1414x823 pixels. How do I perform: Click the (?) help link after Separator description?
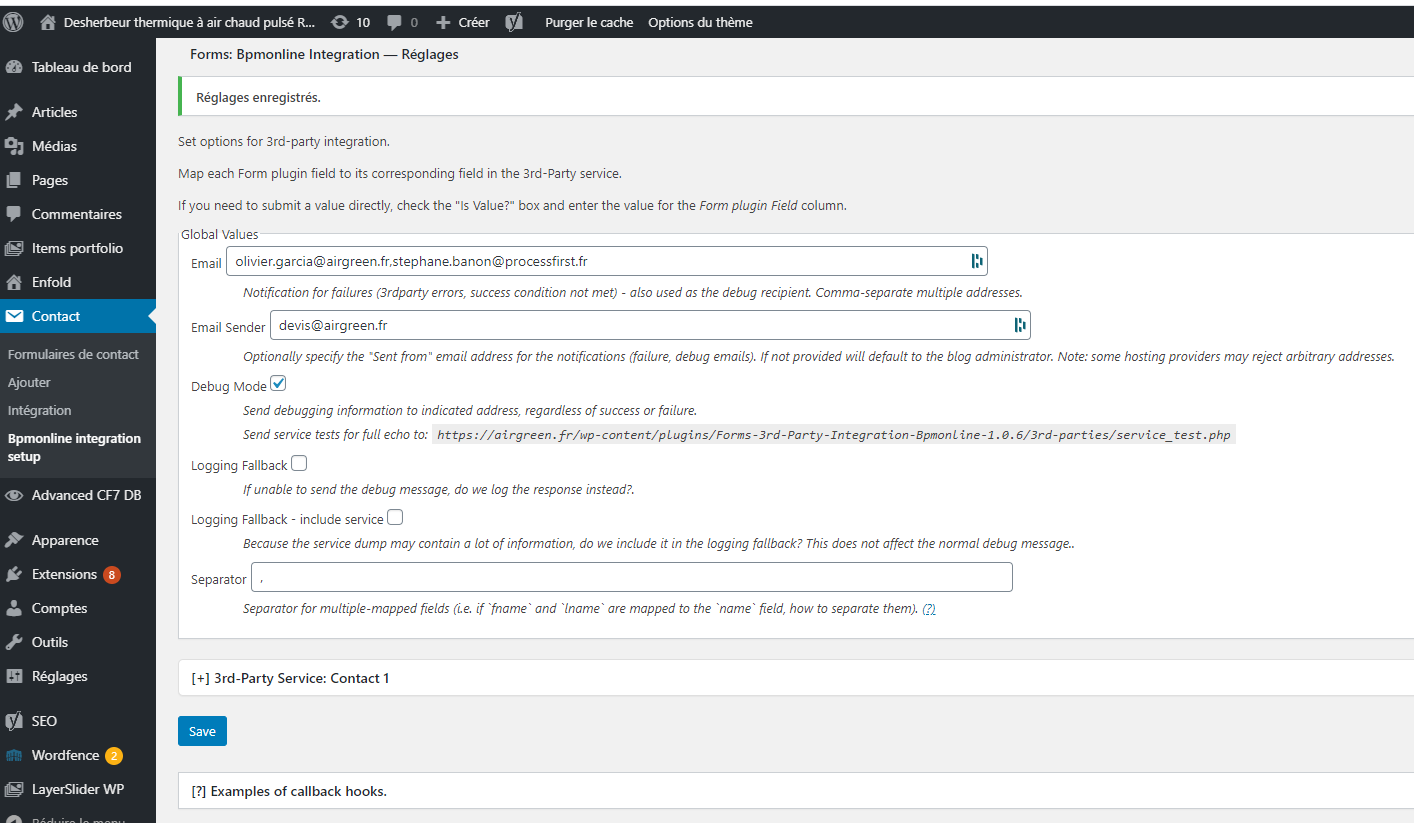pyautogui.click(x=929, y=608)
